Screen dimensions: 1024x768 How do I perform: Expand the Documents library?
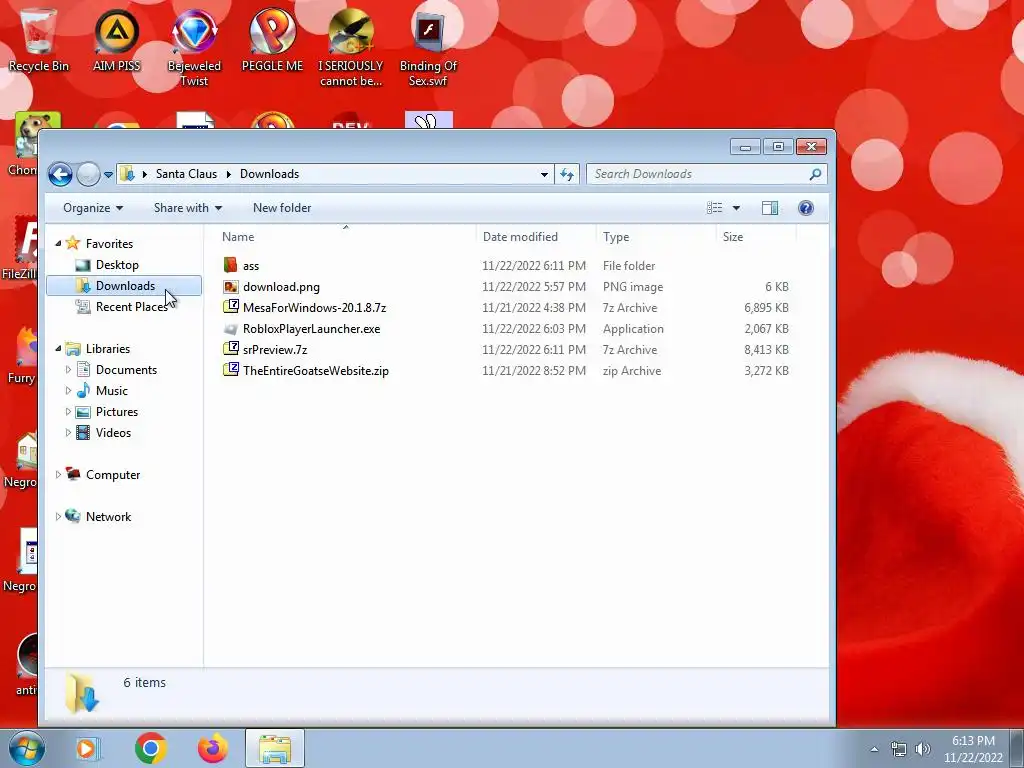[x=68, y=370]
